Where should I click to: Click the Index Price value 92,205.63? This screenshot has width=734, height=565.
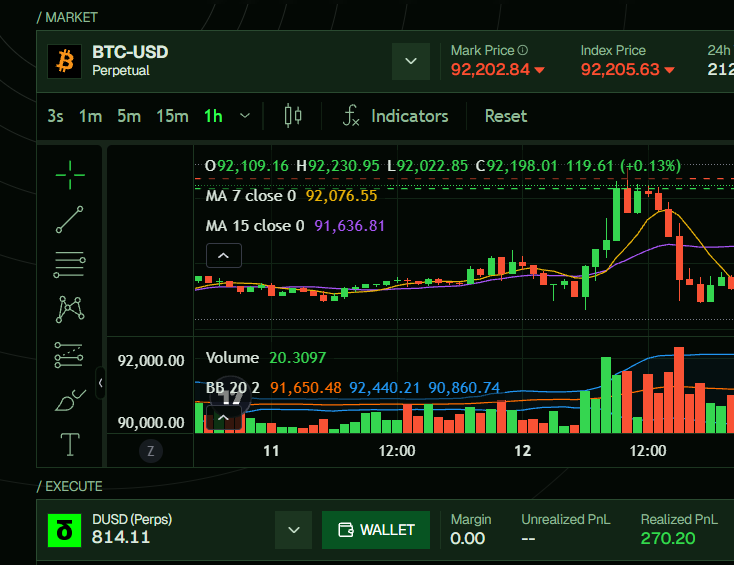(x=620, y=70)
